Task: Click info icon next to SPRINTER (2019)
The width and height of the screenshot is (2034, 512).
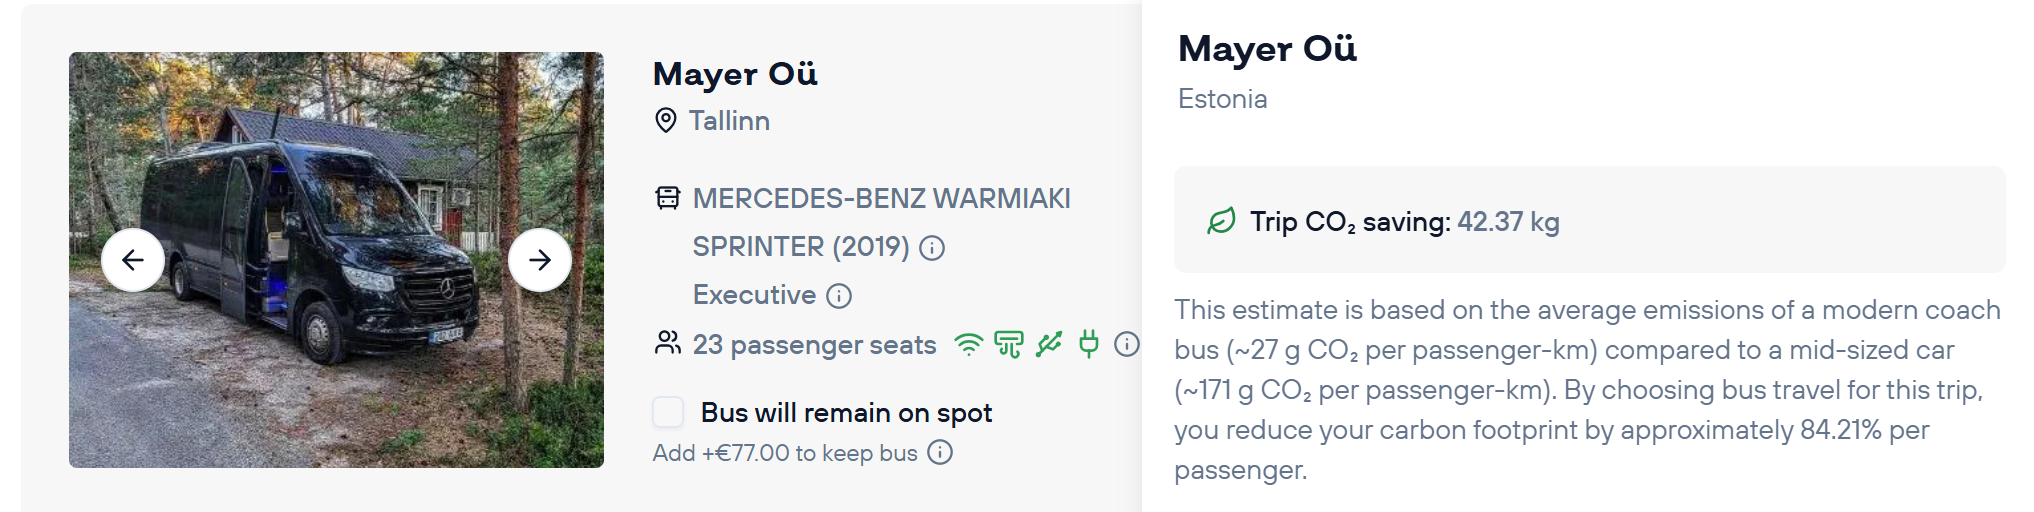Action: [932, 248]
